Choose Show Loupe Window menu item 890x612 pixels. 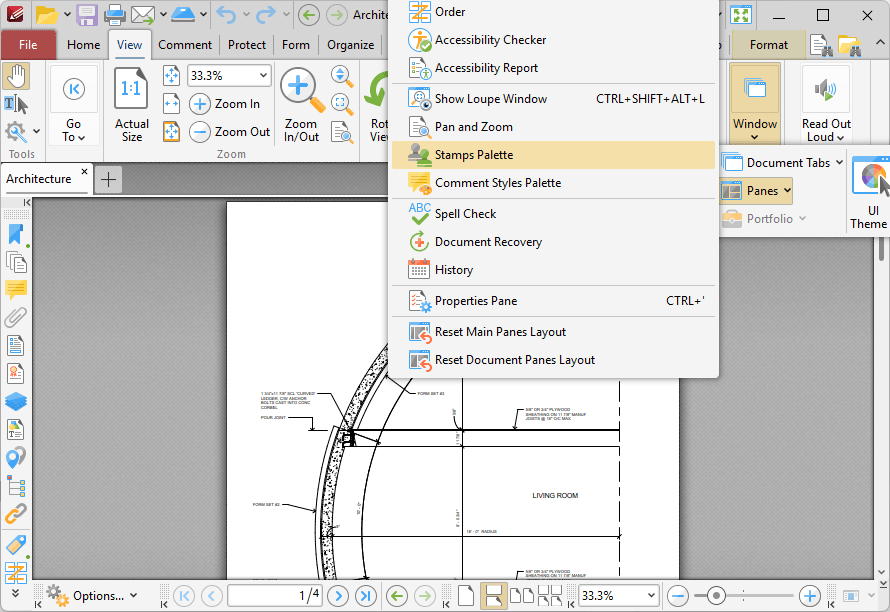pos(553,99)
